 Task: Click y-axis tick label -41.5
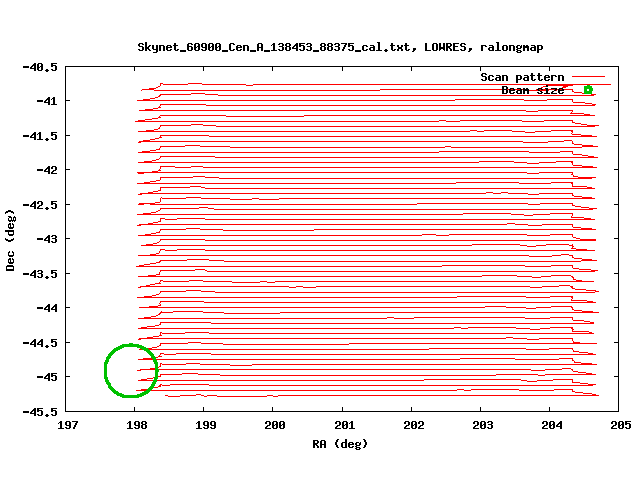(40, 136)
